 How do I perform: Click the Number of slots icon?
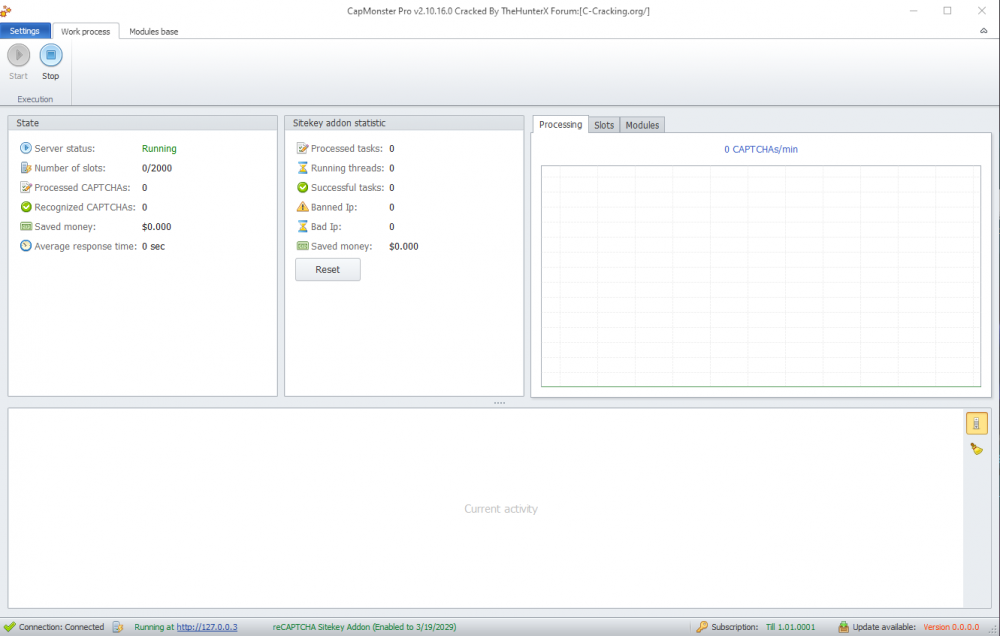26,168
